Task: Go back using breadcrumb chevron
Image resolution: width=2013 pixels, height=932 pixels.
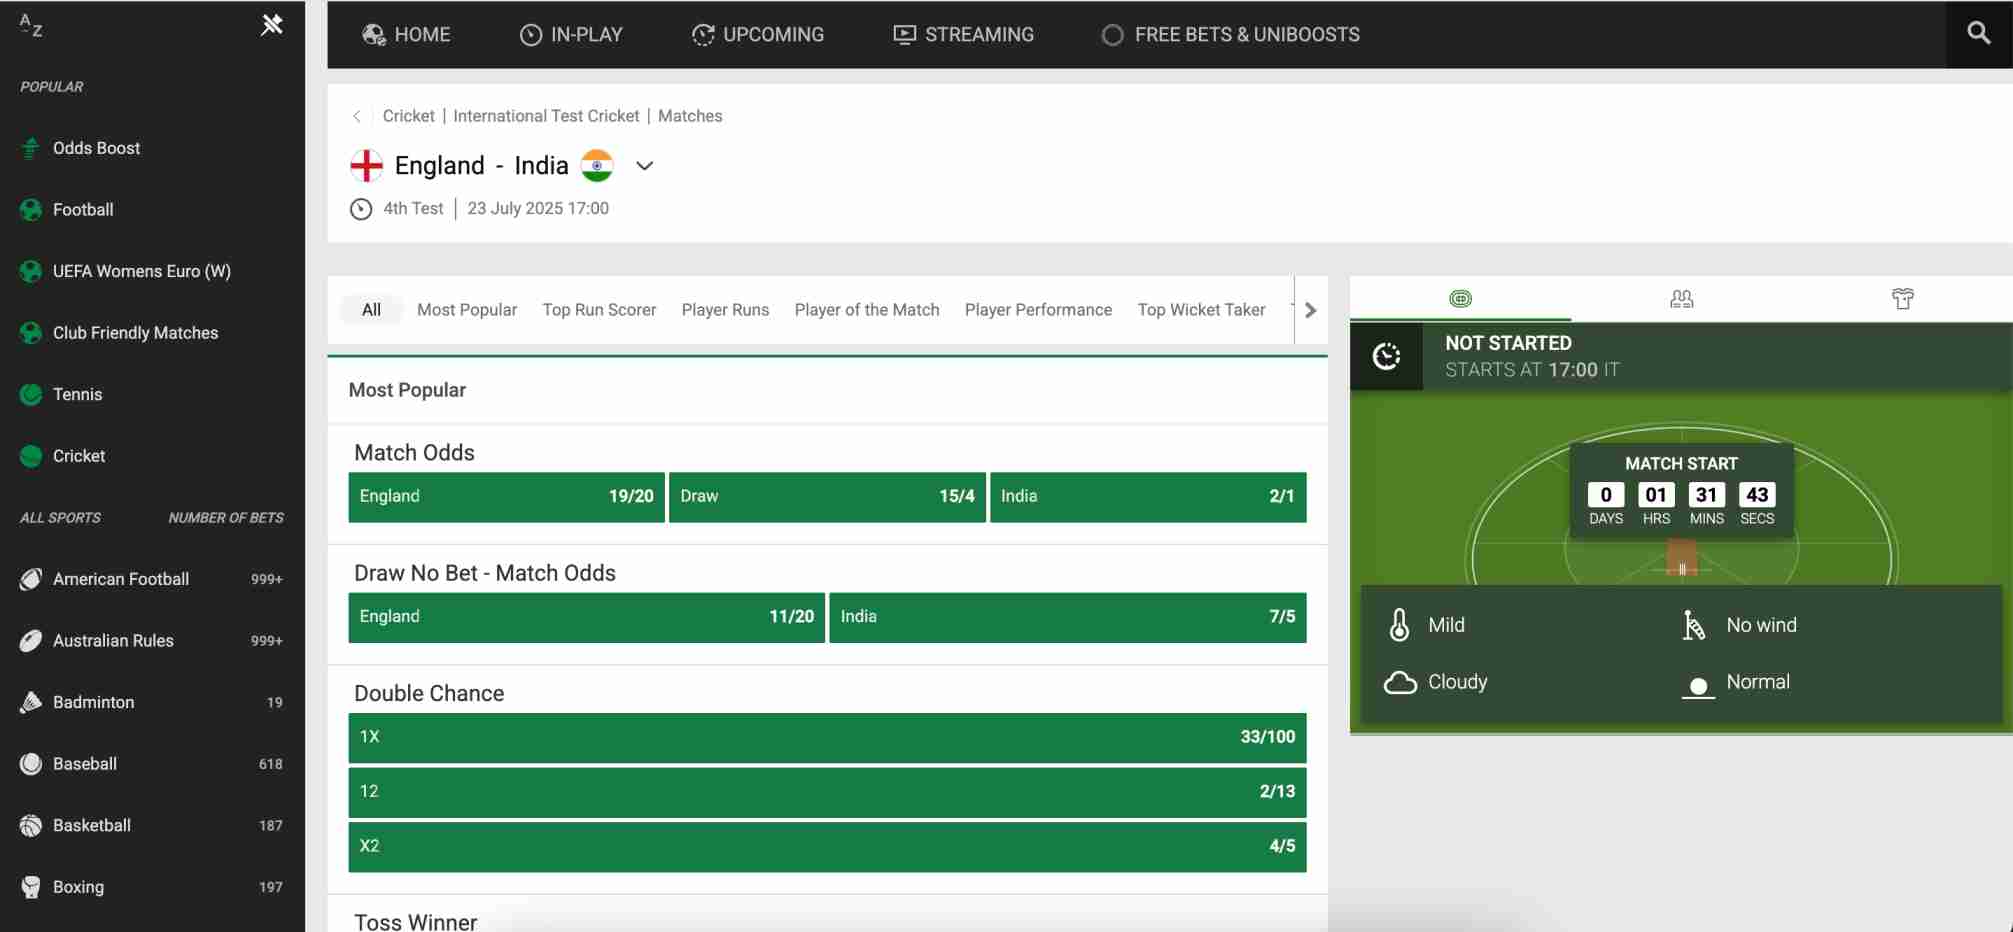Action: click(357, 116)
